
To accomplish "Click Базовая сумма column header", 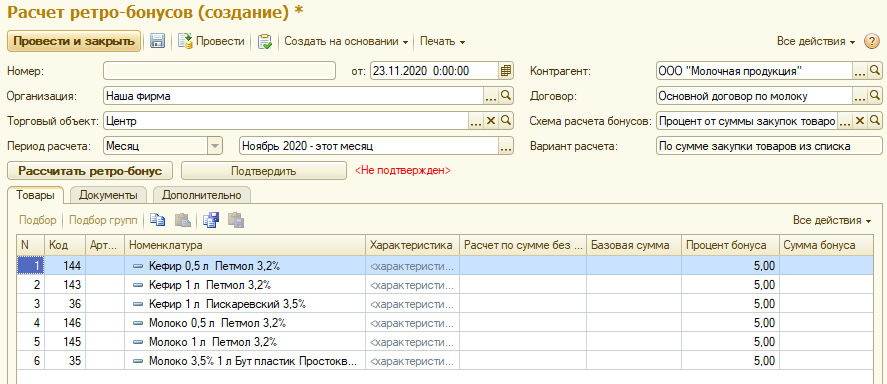I will click(634, 245).
